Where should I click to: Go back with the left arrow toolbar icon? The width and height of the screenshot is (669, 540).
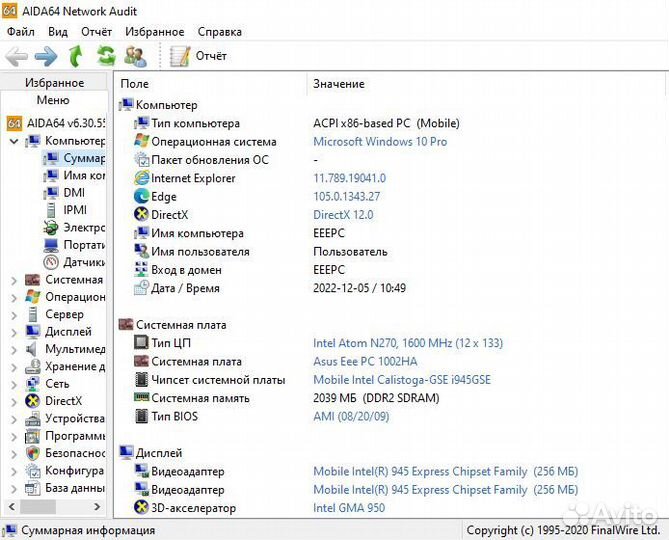tap(17, 56)
